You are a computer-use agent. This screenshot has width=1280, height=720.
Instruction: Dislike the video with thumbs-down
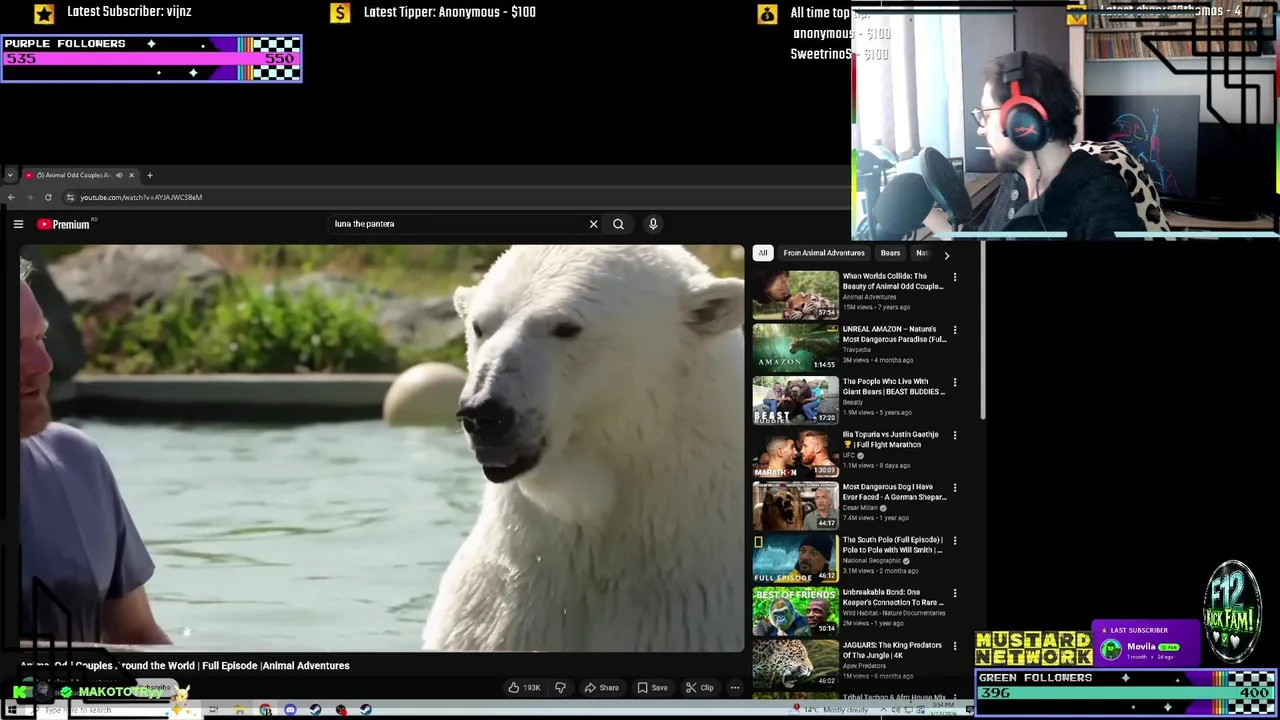(560, 687)
